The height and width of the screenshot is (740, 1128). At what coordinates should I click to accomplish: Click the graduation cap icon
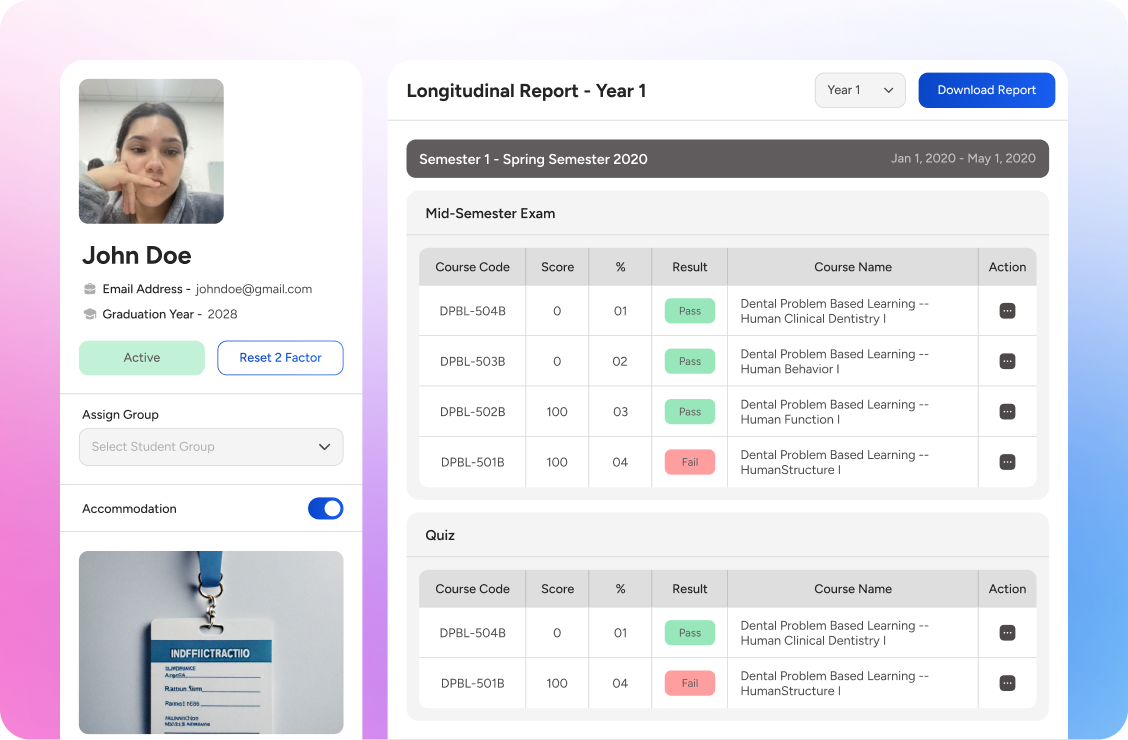[x=90, y=314]
